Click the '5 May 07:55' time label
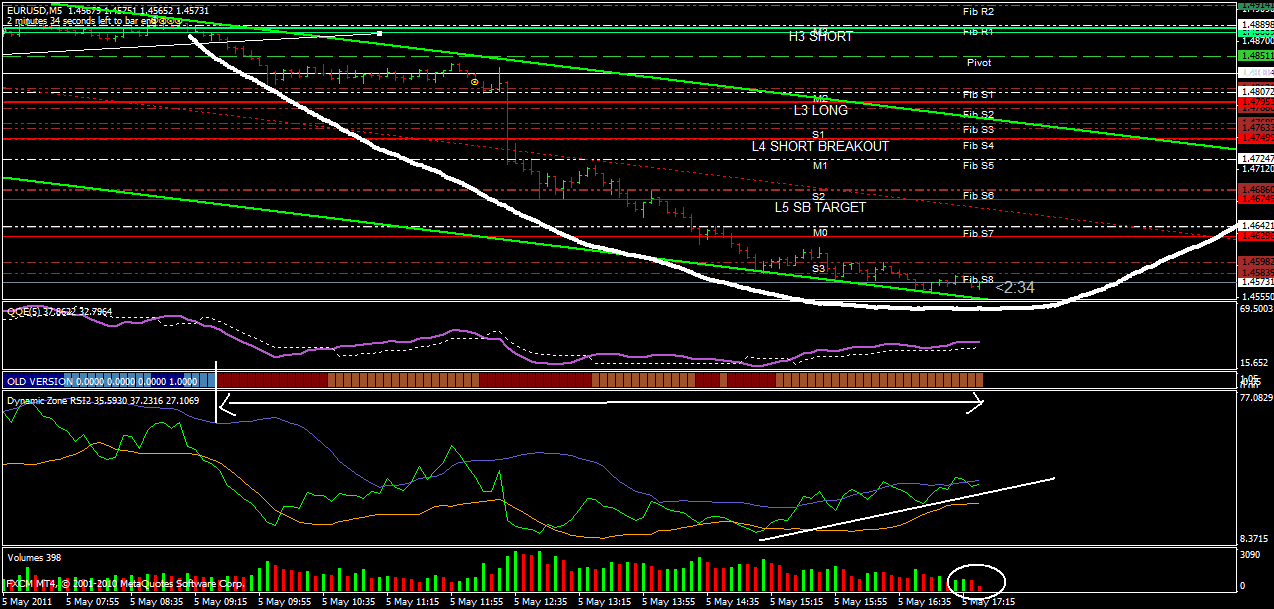Image resolution: width=1274 pixels, height=609 pixels. coord(94,602)
